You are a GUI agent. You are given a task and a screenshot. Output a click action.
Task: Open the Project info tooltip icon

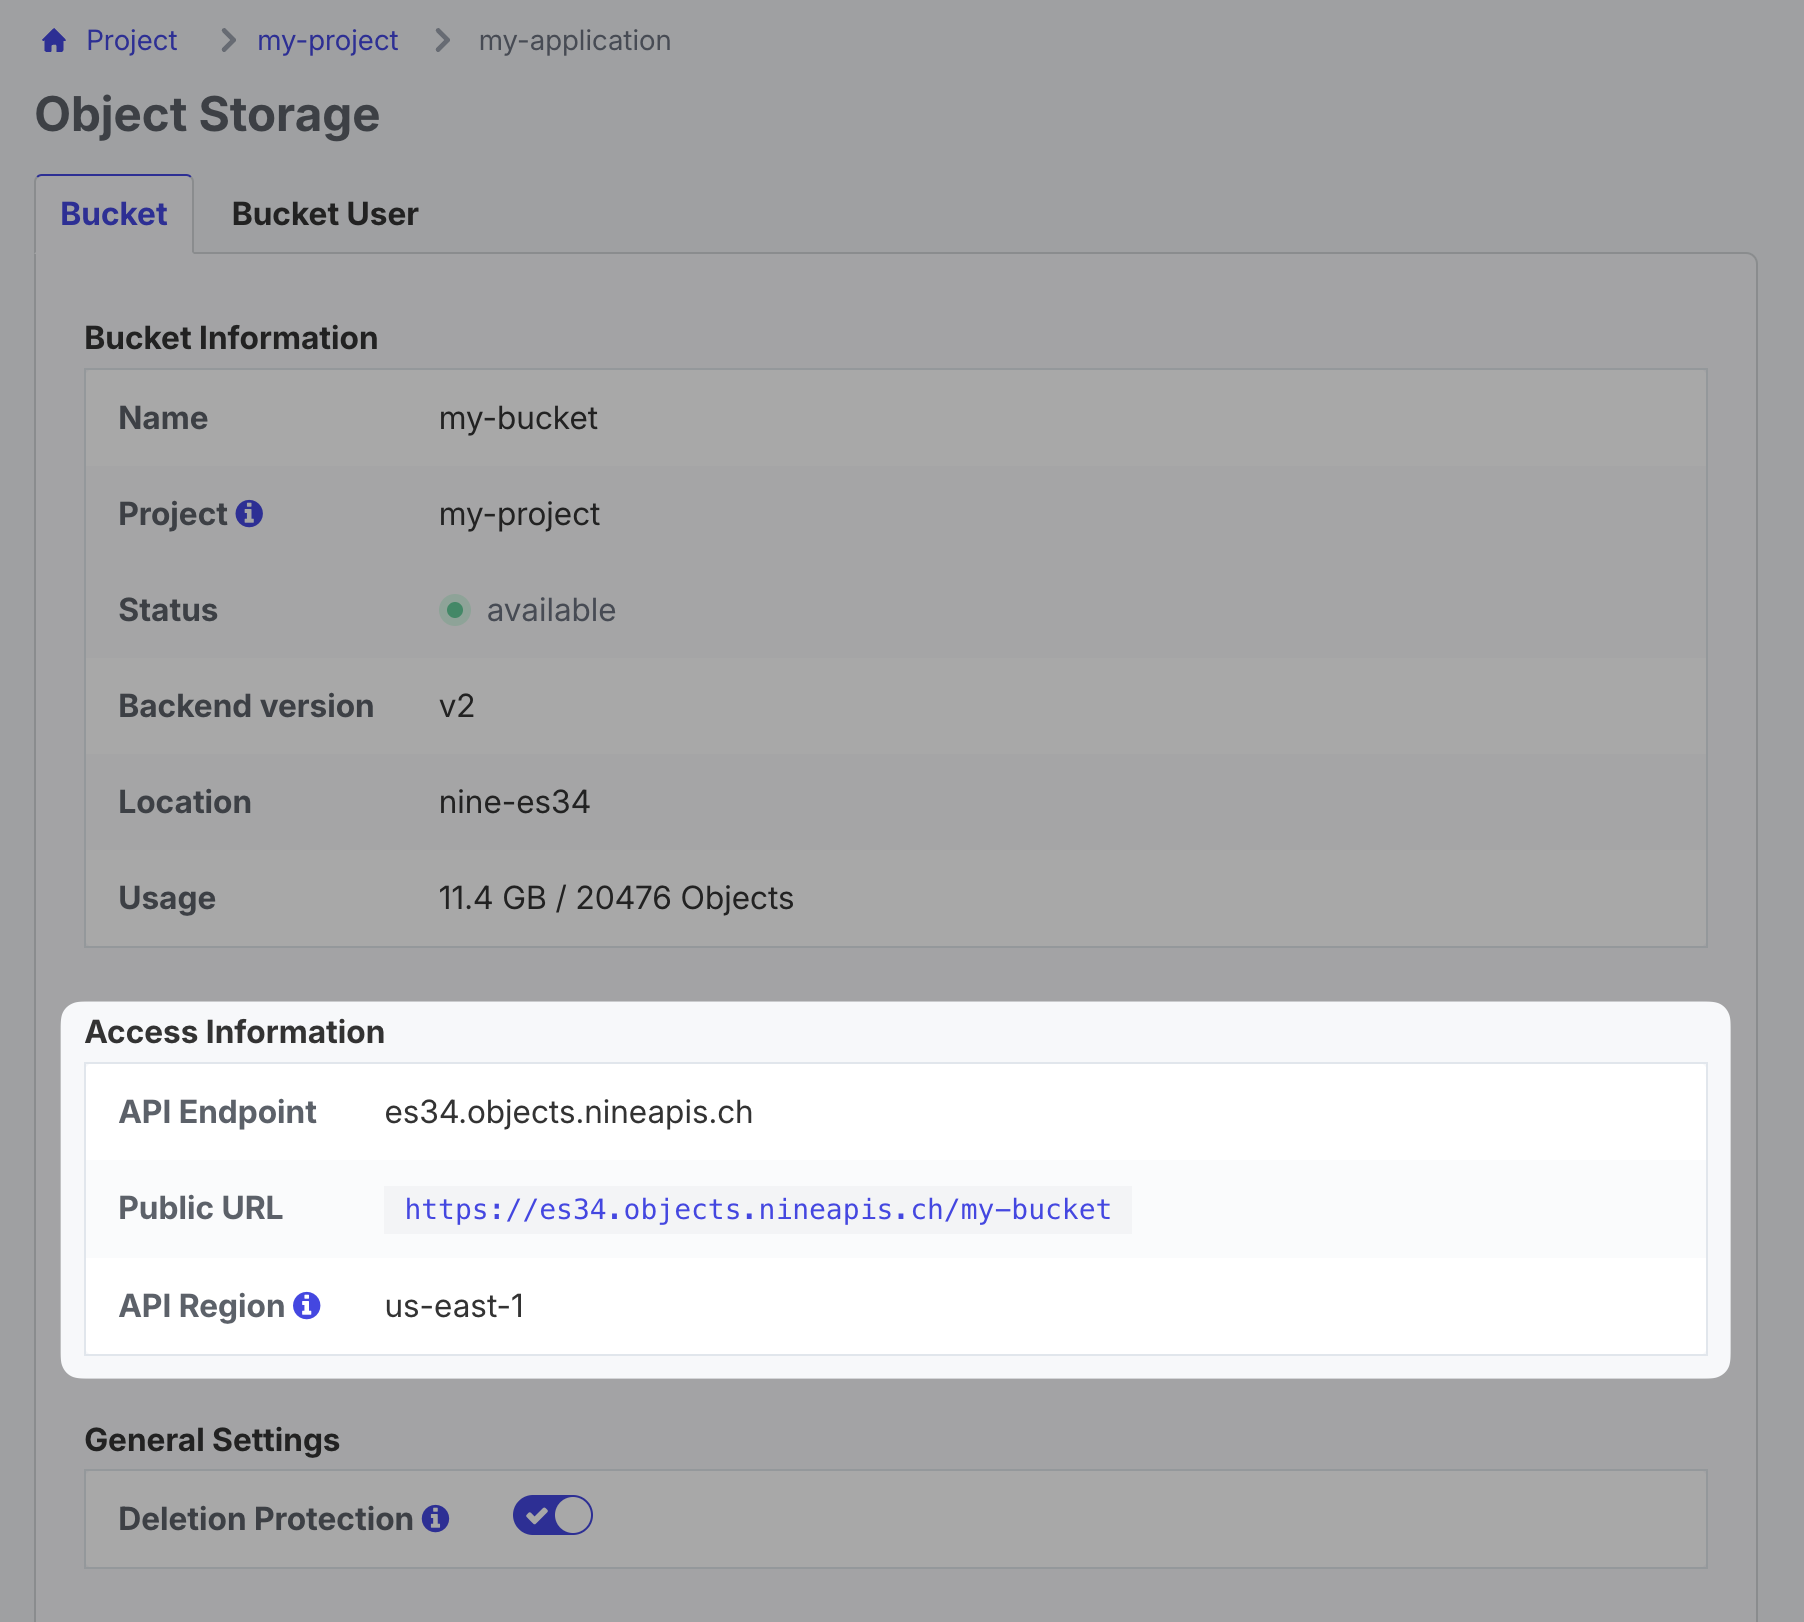pyautogui.click(x=253, y=513)
